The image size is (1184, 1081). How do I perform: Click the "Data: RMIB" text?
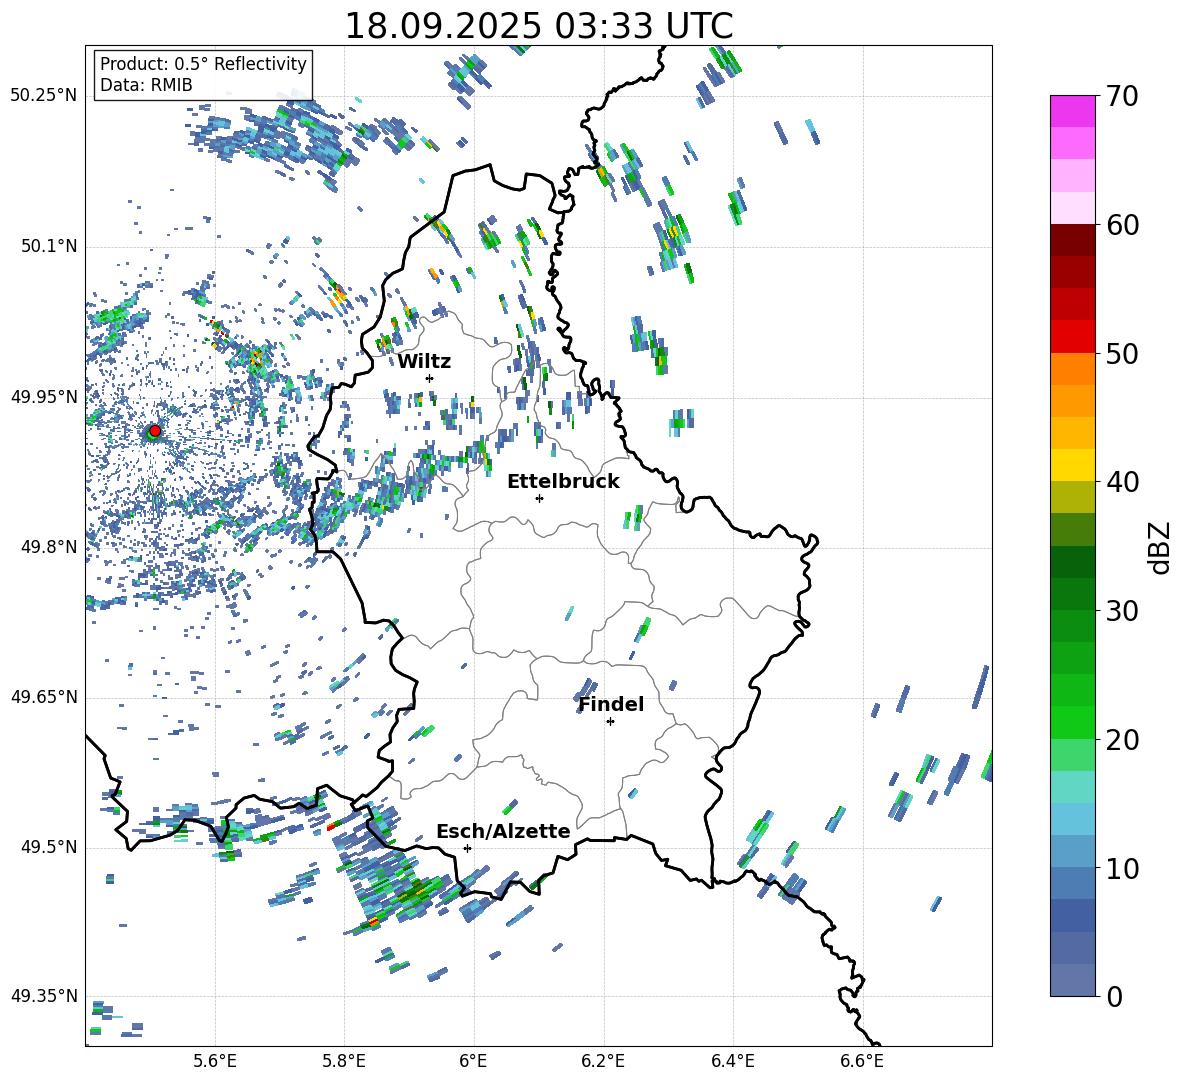(146, 85)
